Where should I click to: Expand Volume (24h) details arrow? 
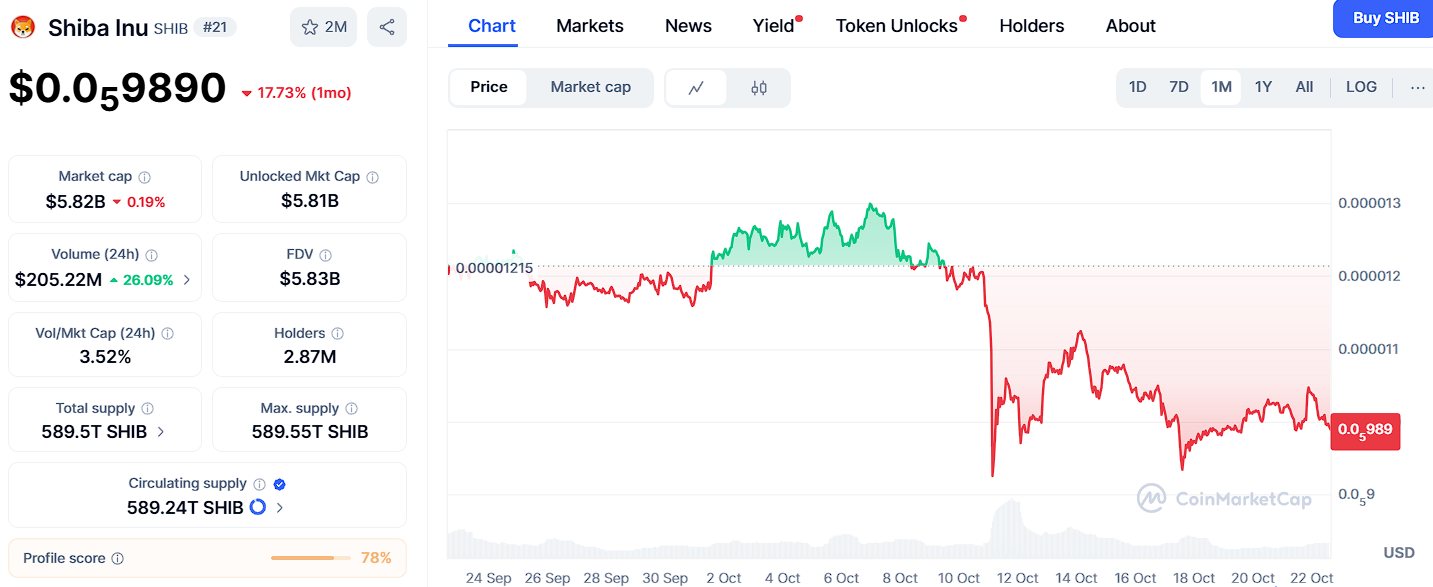tap(187, 280)
